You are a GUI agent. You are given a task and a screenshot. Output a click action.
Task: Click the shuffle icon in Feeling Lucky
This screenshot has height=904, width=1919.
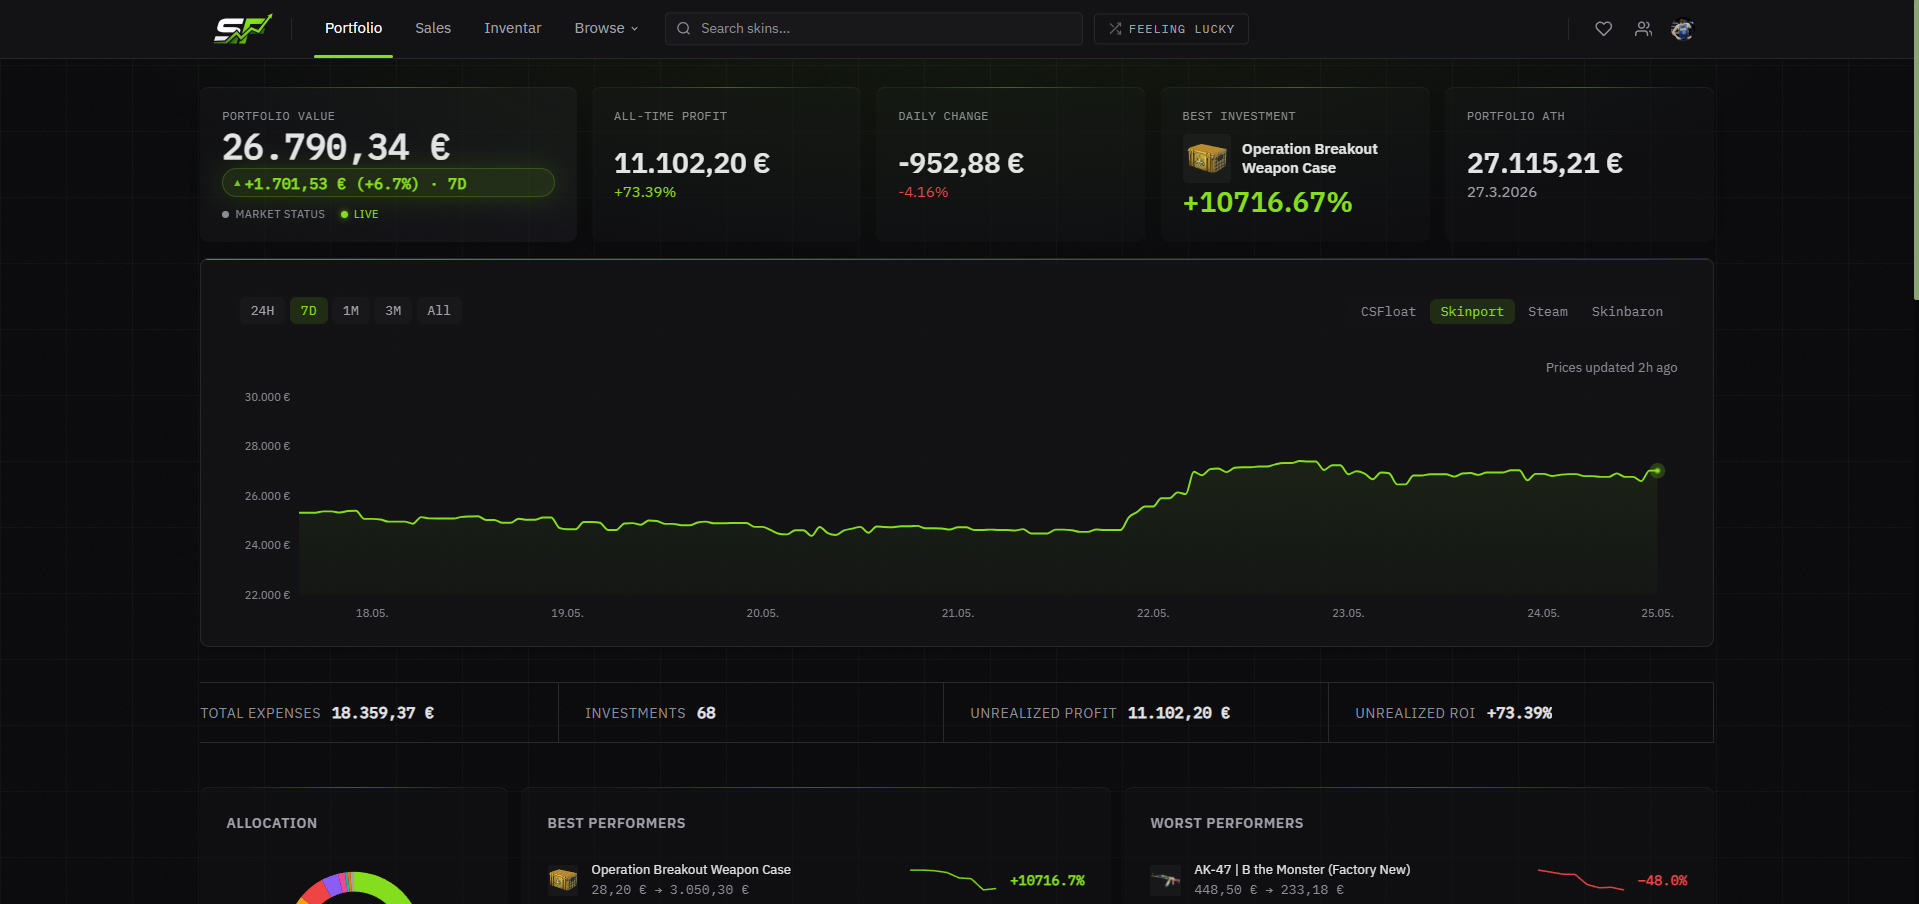click(x=1115, y=29)
